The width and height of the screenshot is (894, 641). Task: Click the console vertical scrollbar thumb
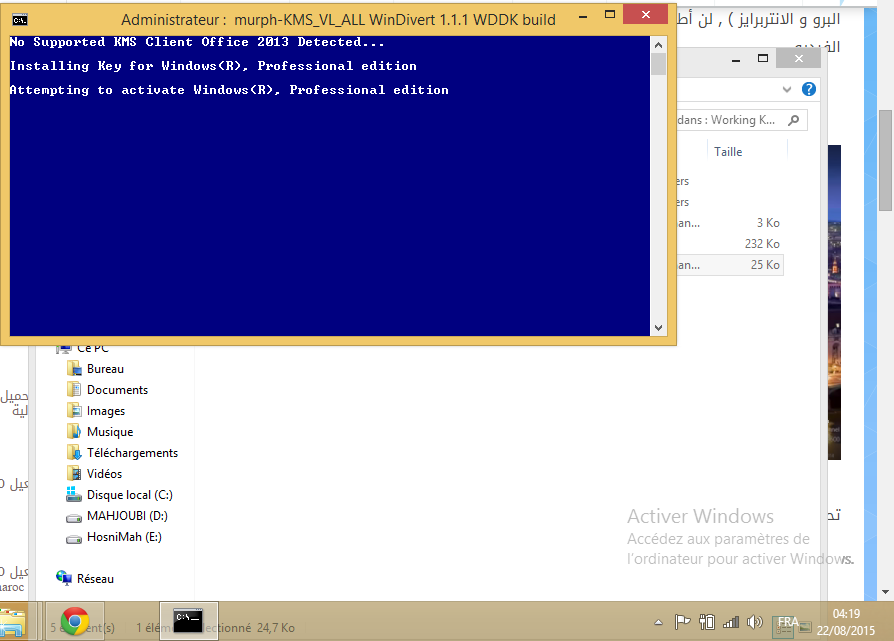(x=659, y=64)
